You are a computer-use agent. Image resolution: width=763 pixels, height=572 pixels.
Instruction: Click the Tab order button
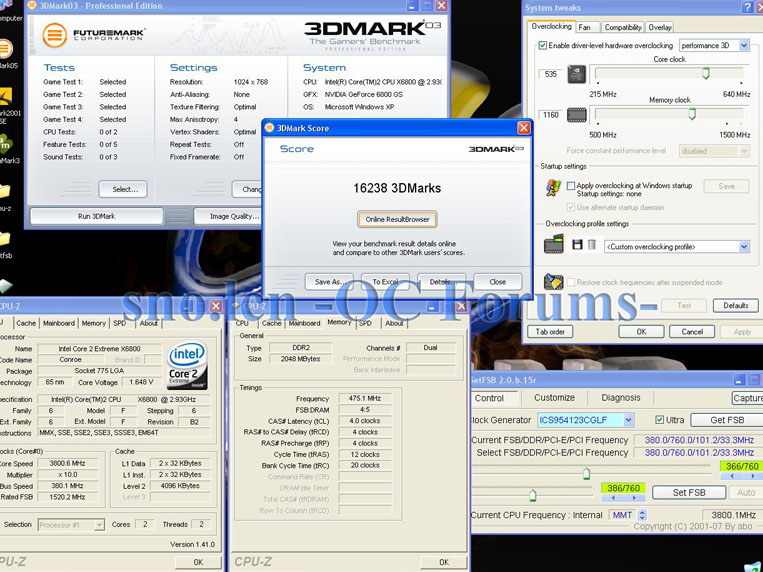(x=550, y=332)
